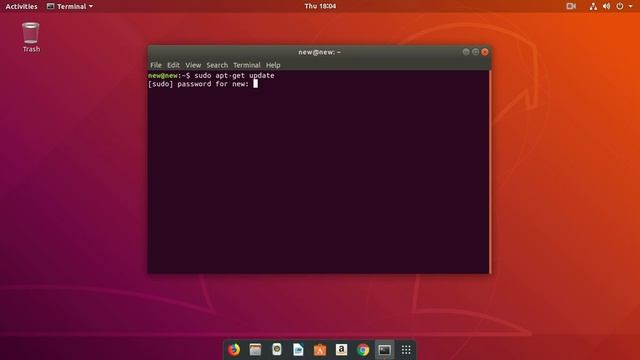Click the '[sudo] password for new:' text
The image size is (640, 360).
(198, 84)
